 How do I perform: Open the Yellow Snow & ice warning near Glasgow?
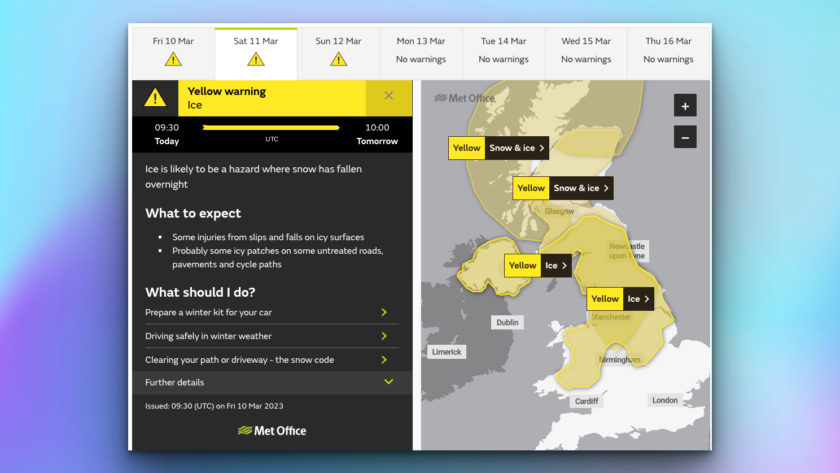click(562, 188)
